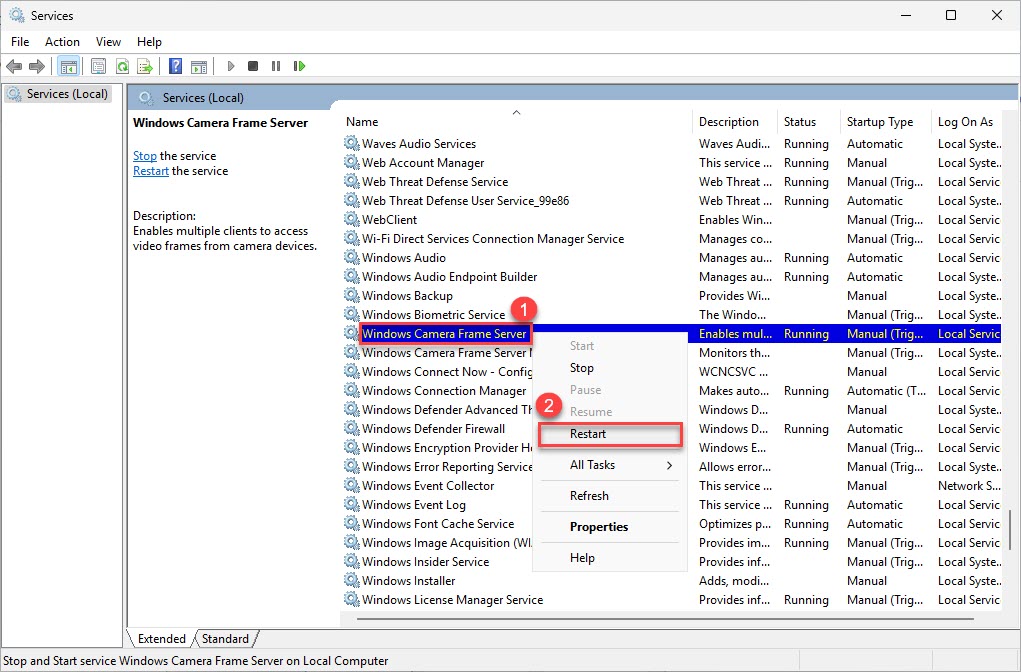Click the Stop the service link

[144, 155]
